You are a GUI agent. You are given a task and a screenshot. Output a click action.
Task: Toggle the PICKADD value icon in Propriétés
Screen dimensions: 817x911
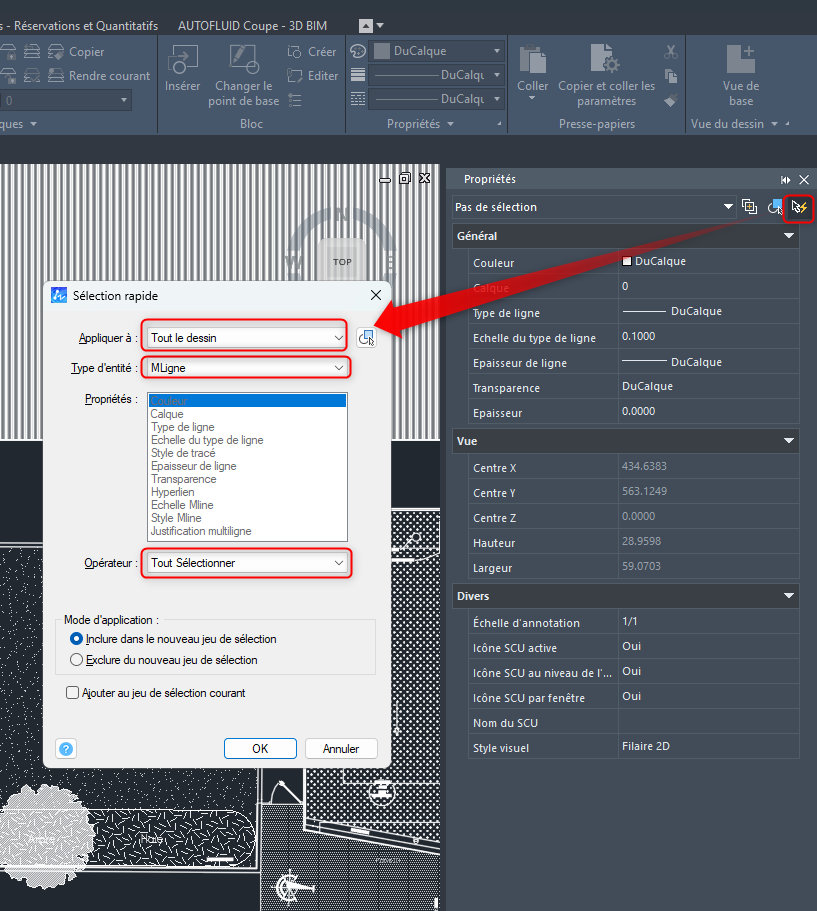(x=750, y=207)
